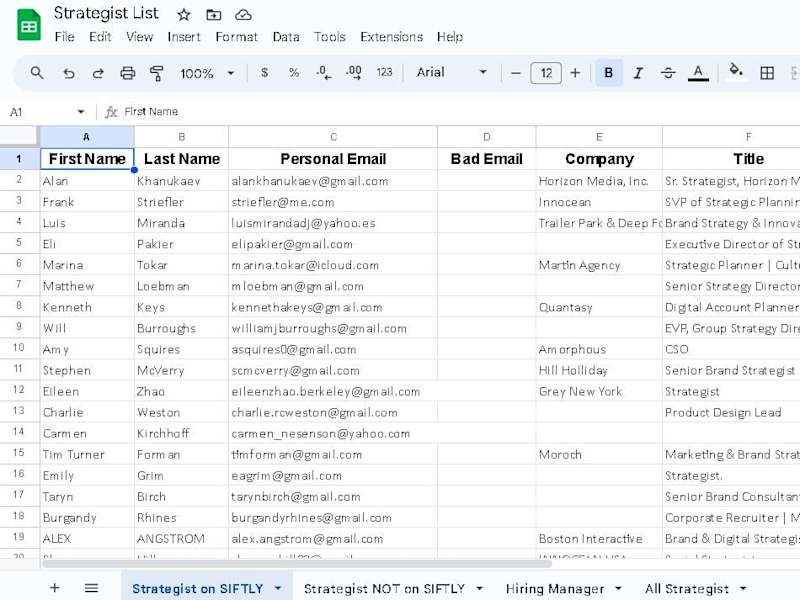Open the Edit menu
800x600 pixels.
coord(100,37)
